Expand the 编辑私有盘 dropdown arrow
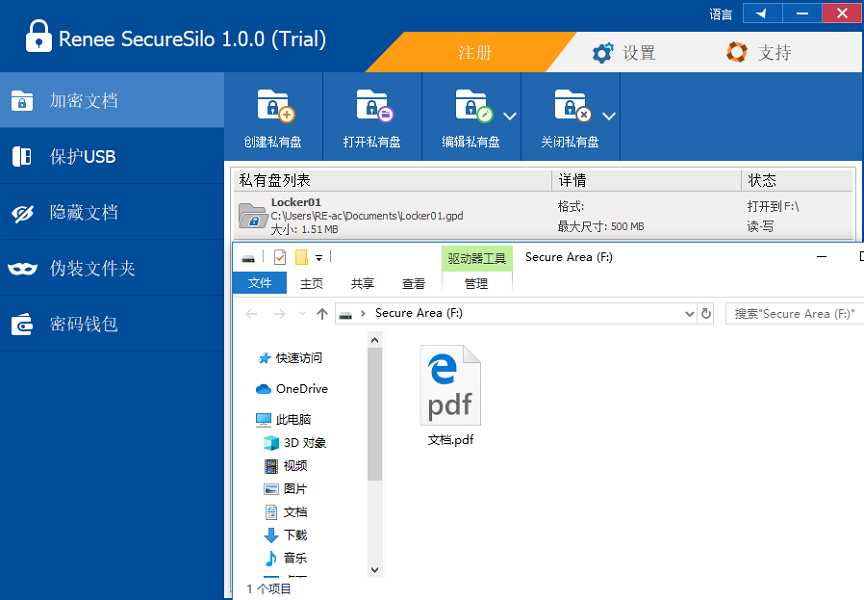 pyautogui.click(x=510, y=116)
